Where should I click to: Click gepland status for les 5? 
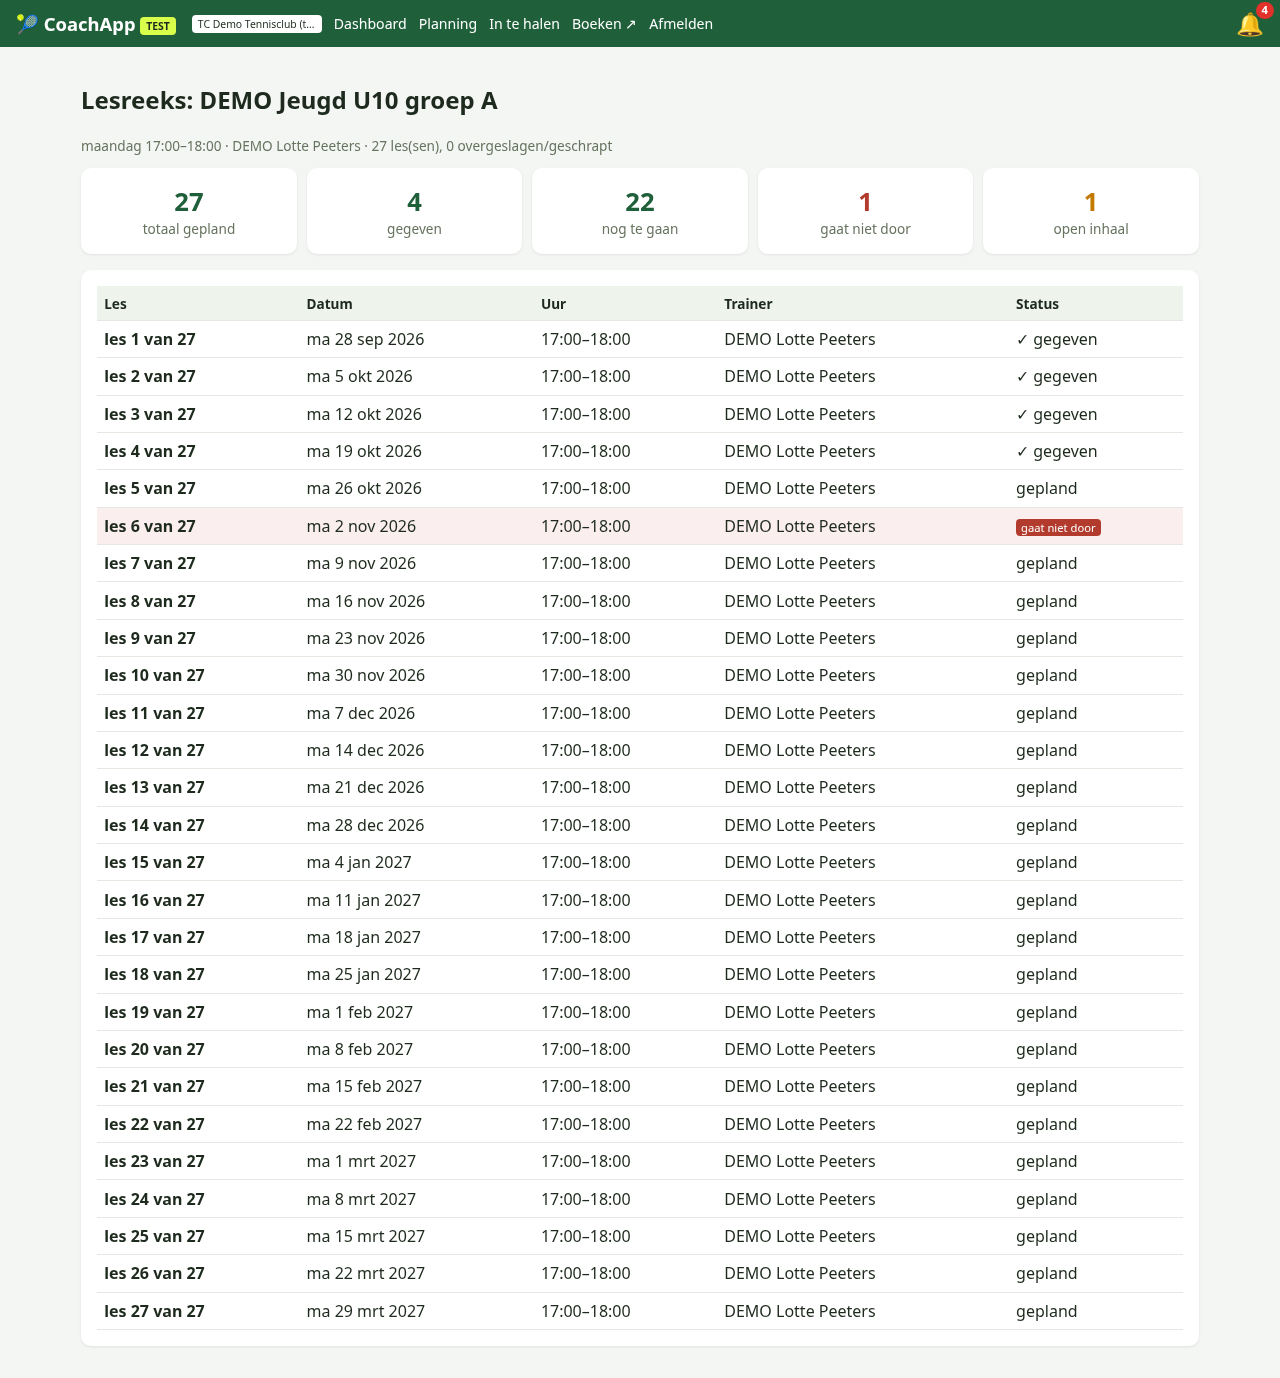point(1046,488)
